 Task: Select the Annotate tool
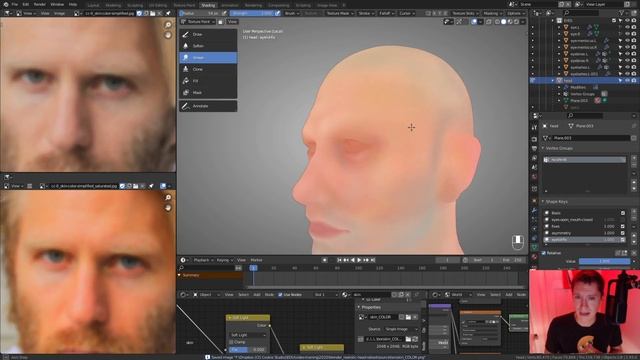click(208, 106)
